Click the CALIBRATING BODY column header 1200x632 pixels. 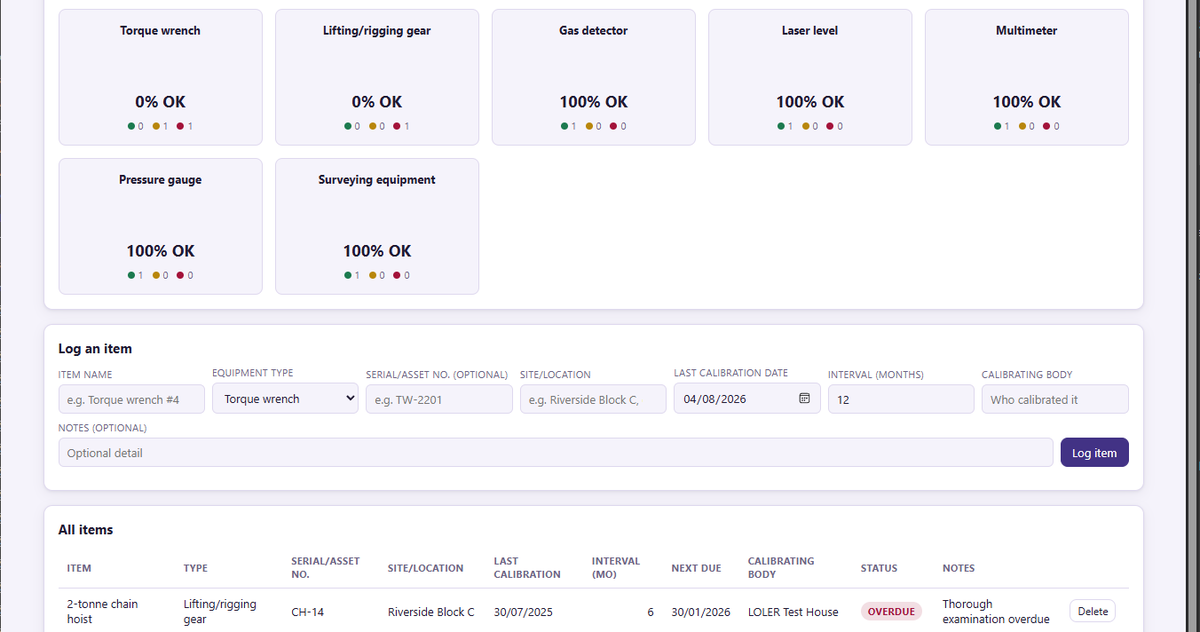coord(781,568)
